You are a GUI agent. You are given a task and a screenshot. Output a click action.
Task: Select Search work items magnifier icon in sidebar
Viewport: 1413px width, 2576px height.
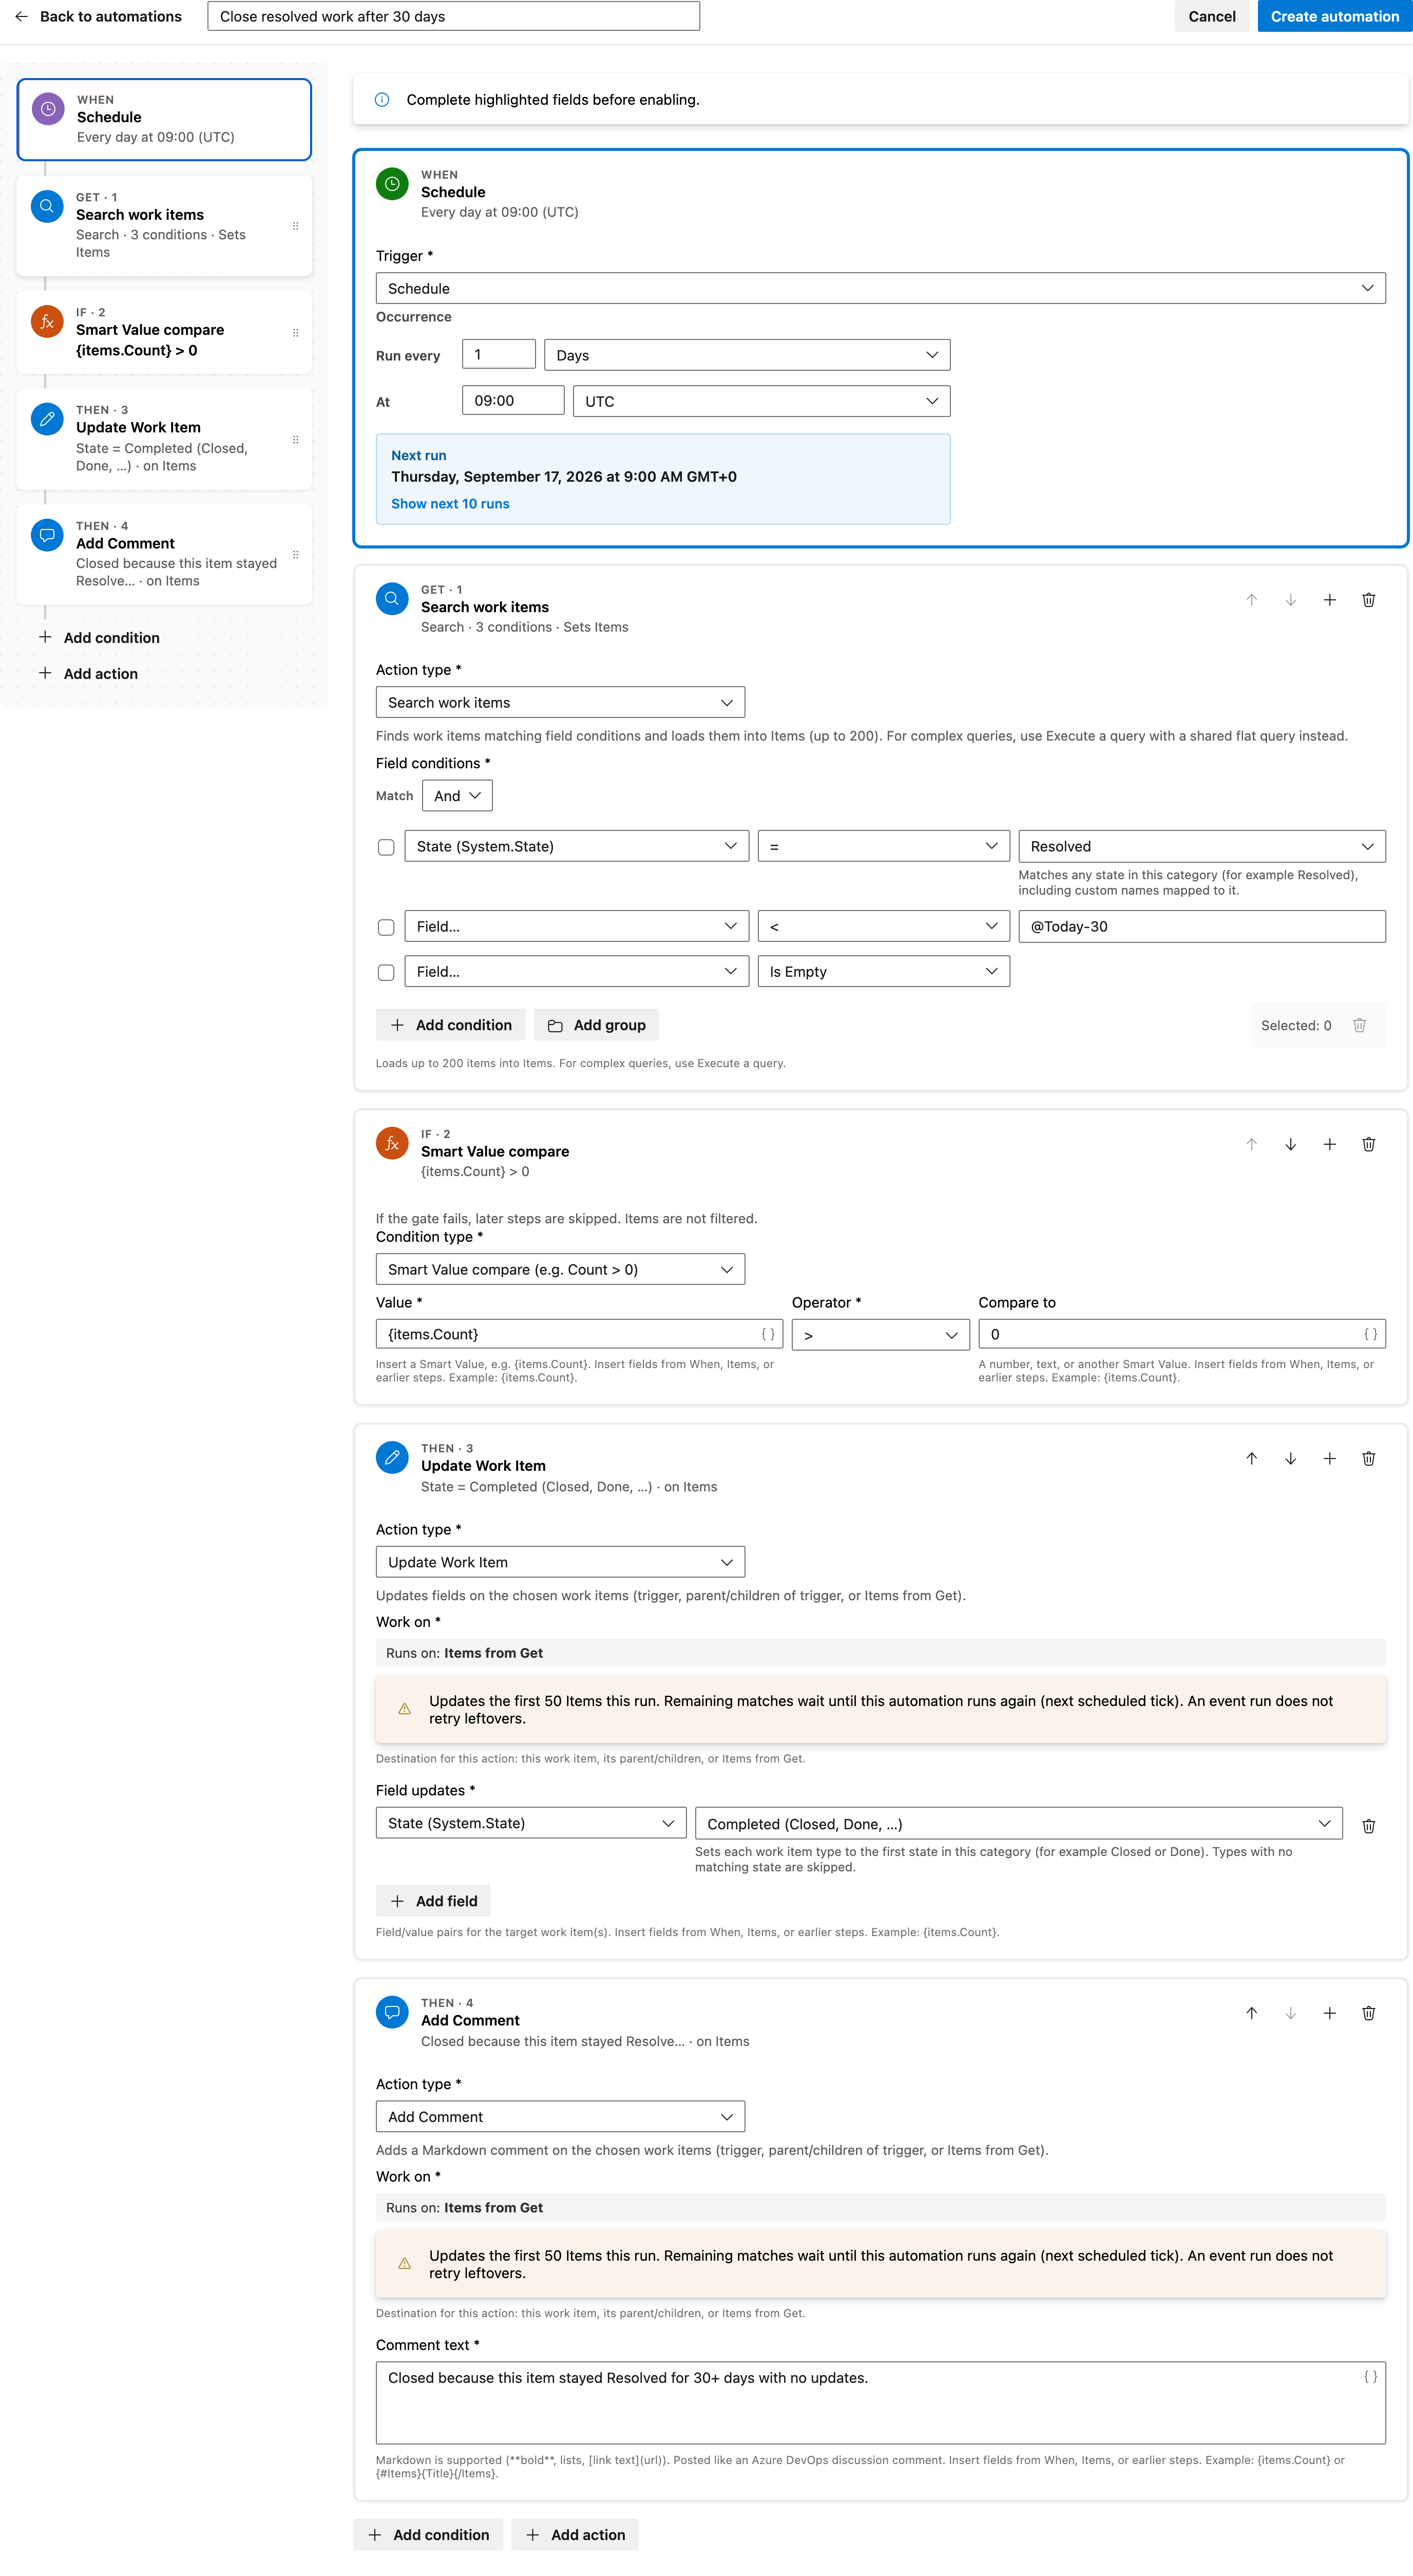tap(47, 206)
